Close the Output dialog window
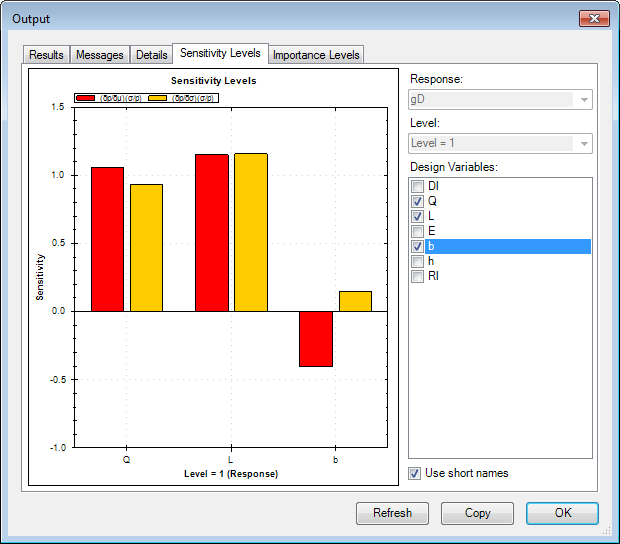The image size is (620, 544). pyautogui.click(x=594, y=19)
